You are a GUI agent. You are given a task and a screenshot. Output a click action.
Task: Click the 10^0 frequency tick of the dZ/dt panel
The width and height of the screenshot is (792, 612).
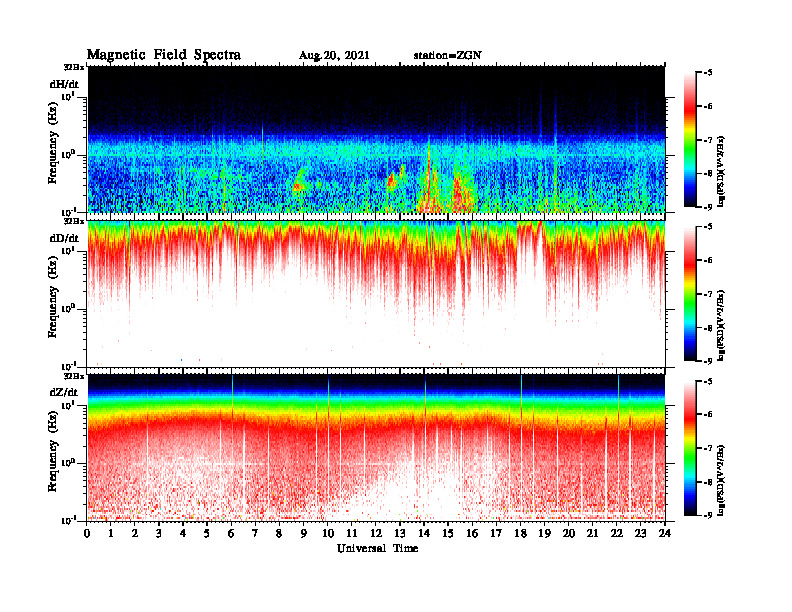click(68, 462)
